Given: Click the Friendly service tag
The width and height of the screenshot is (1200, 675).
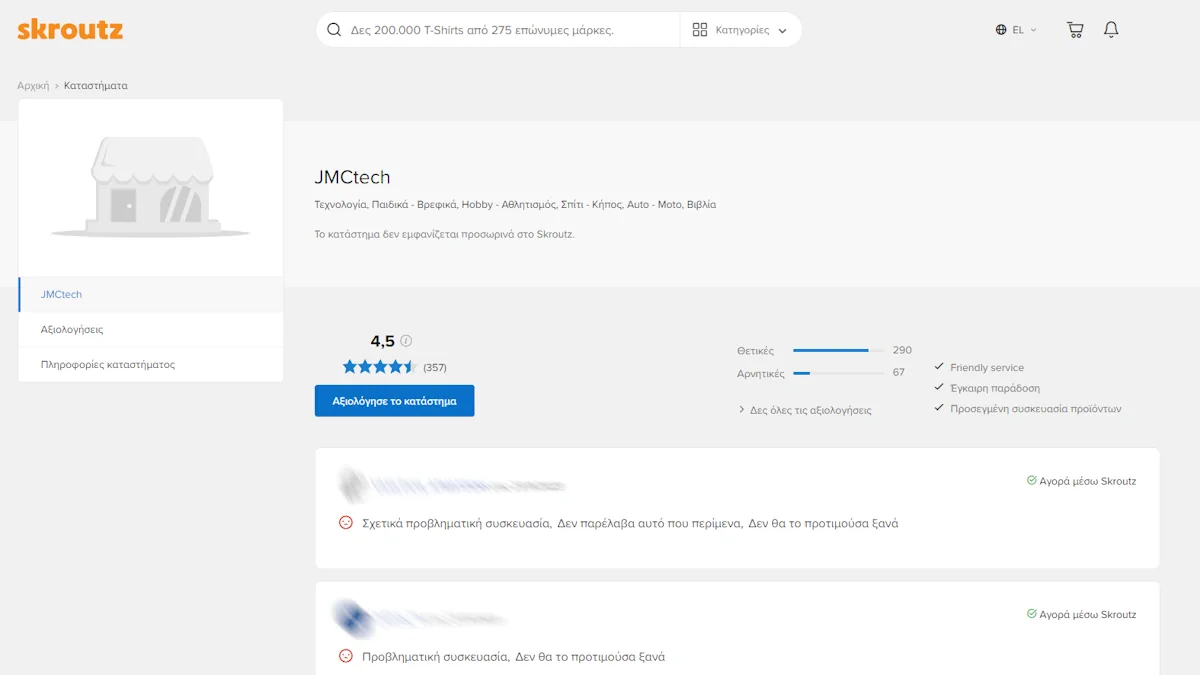Looking at the screenshot, I should click(987, 368).
